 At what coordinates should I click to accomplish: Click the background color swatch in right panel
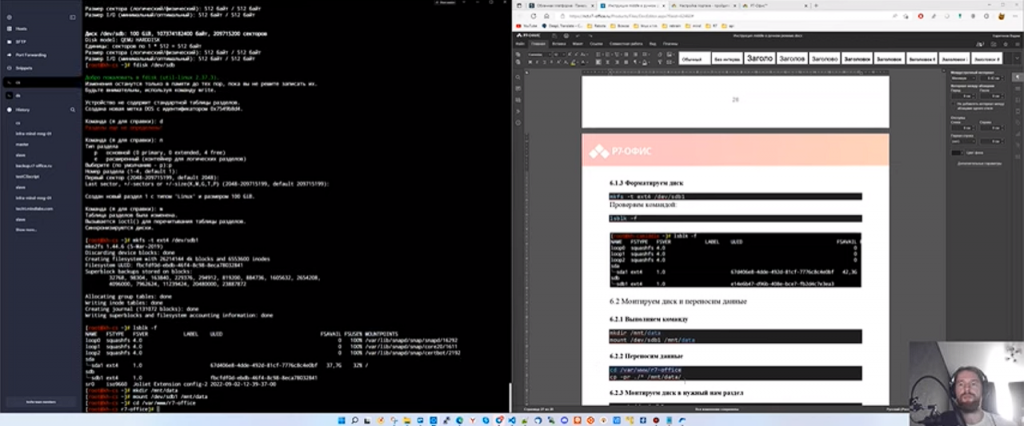(x=956, y=152)
